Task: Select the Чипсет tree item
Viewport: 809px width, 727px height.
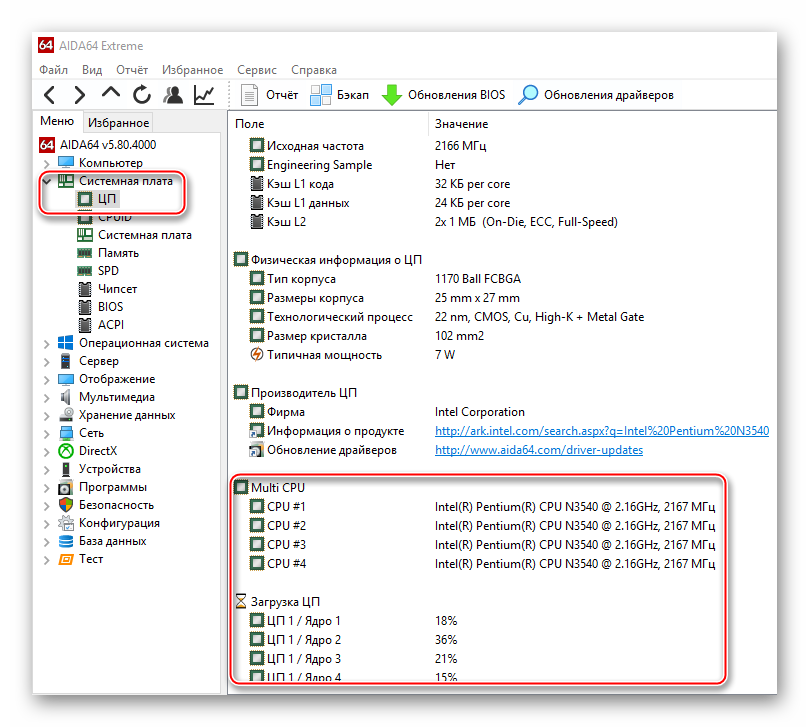Action: coord(117,289)
